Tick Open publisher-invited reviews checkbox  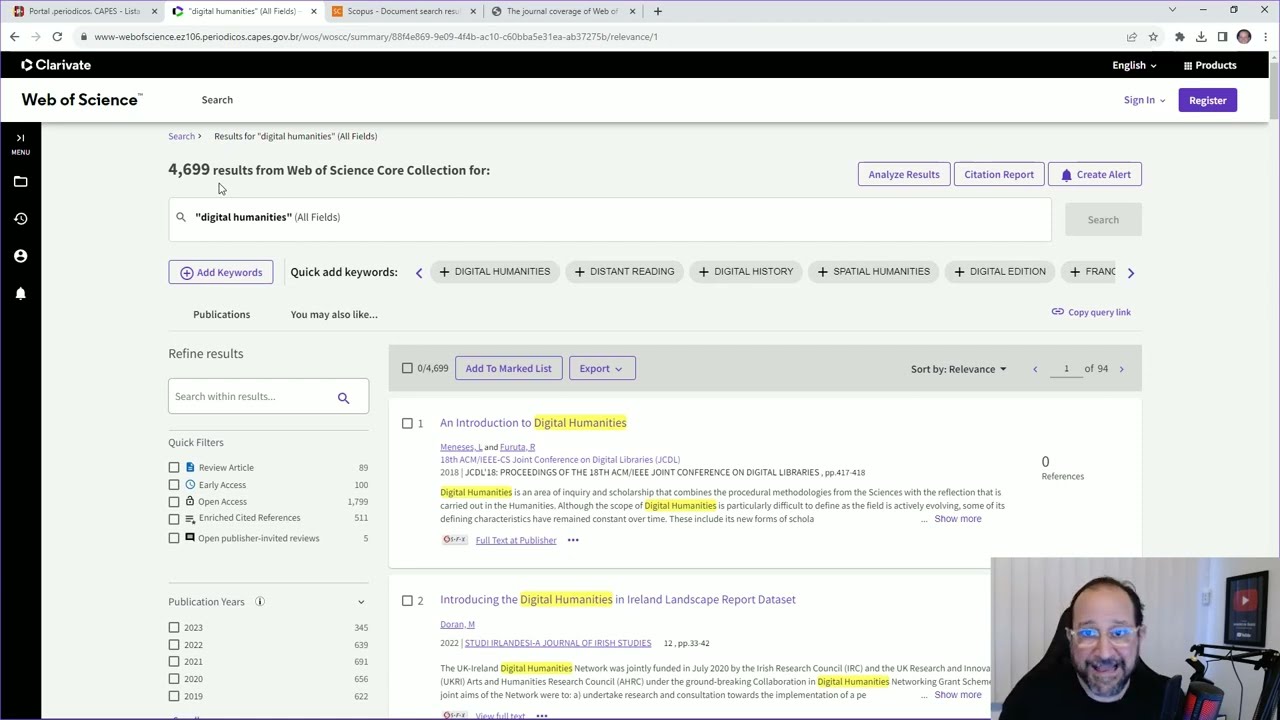pyautogui.click(x=174, y=538)
